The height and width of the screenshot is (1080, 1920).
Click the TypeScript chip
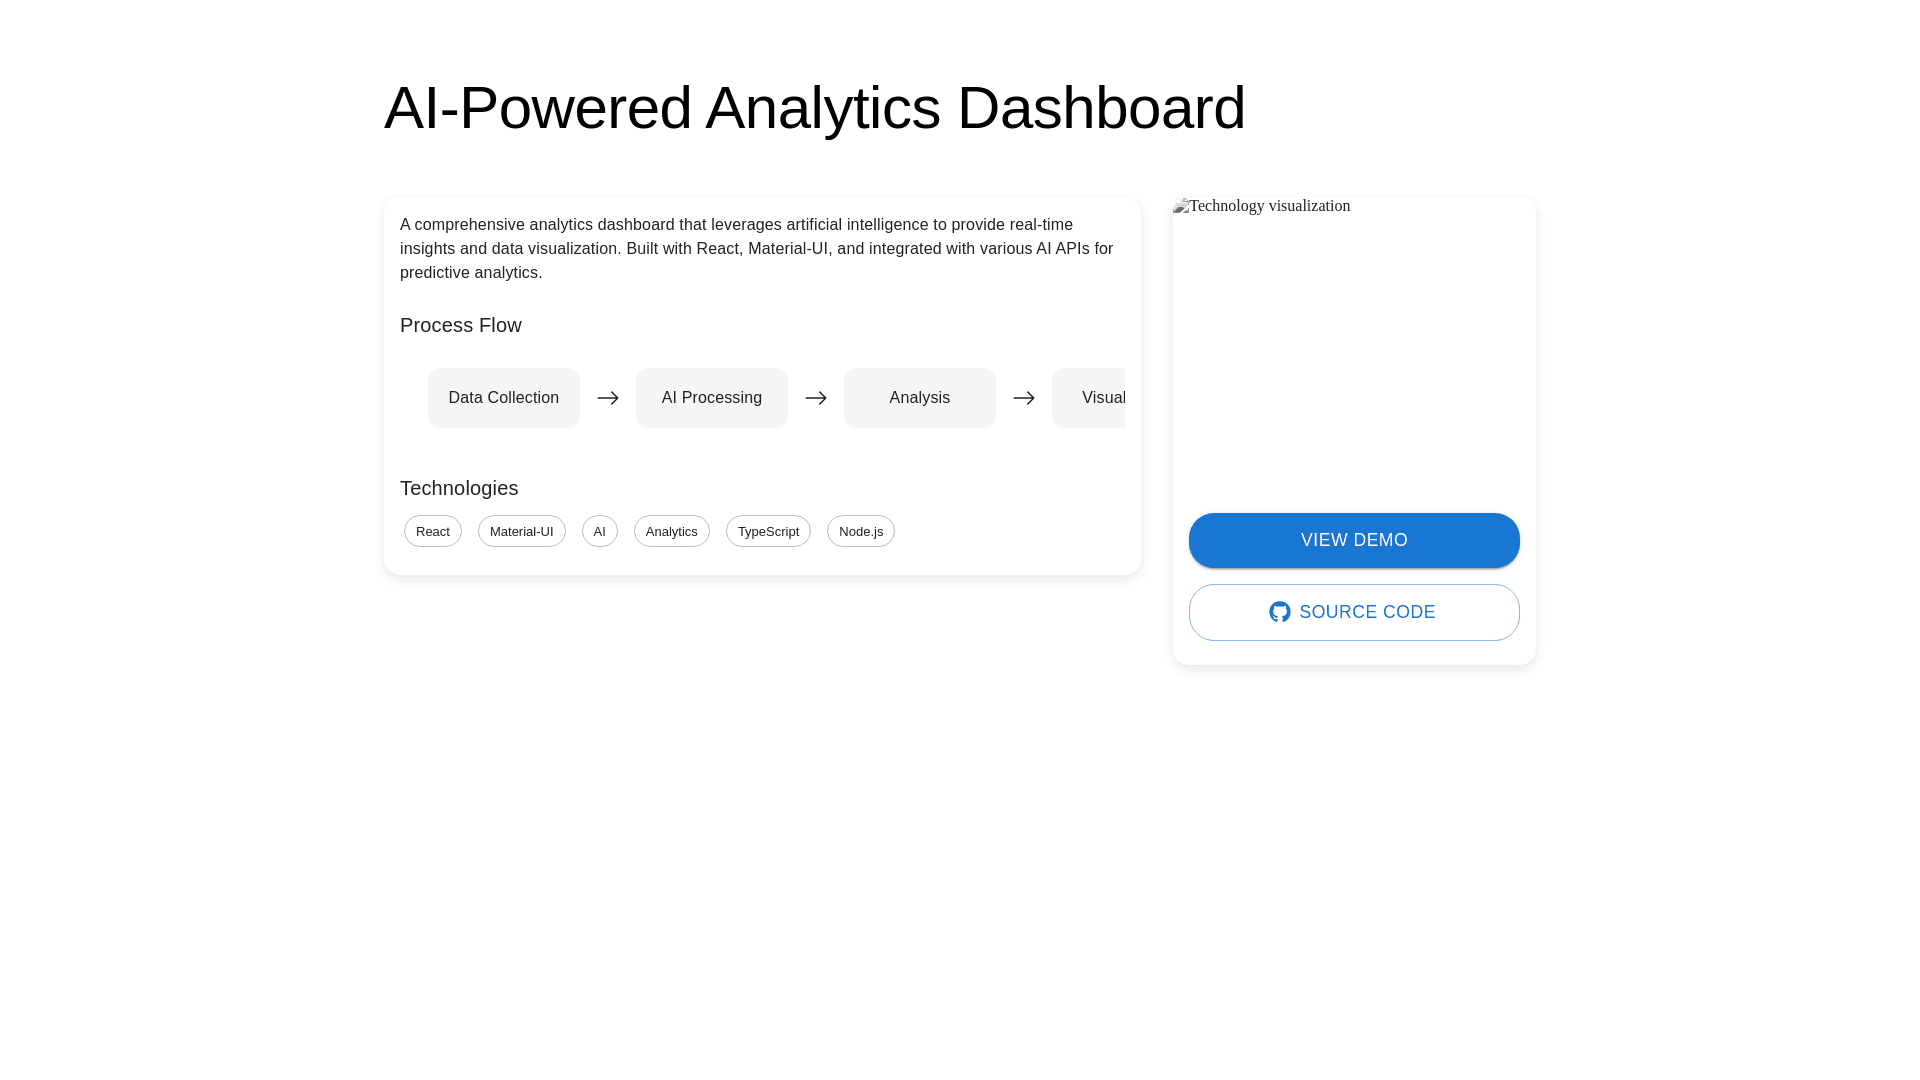coord(768,531)
